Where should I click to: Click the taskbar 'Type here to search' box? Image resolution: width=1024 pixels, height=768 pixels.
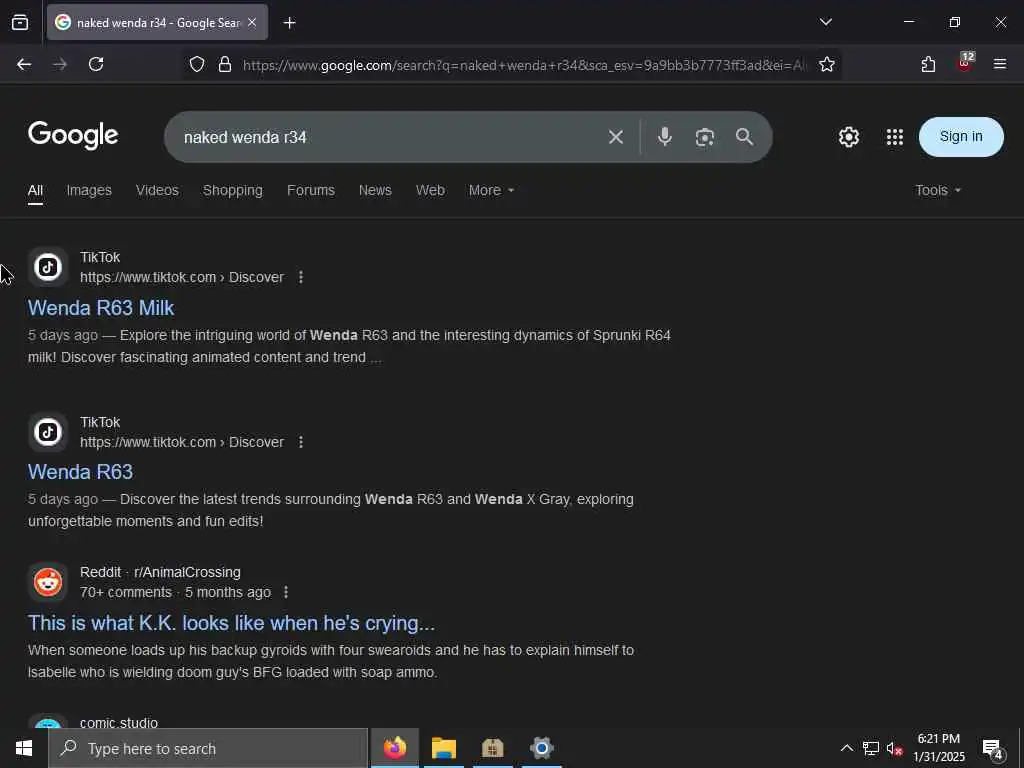point(208,748)
